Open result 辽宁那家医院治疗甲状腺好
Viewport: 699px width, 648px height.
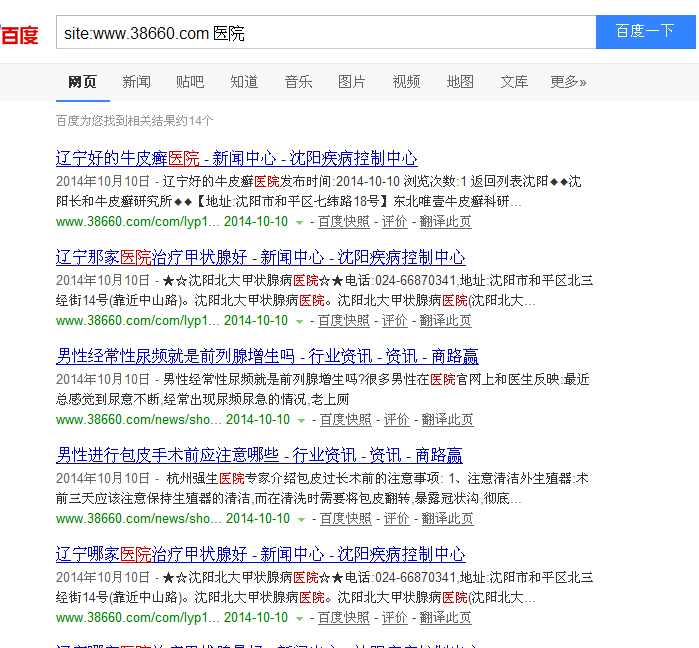[x=260, y=258]
